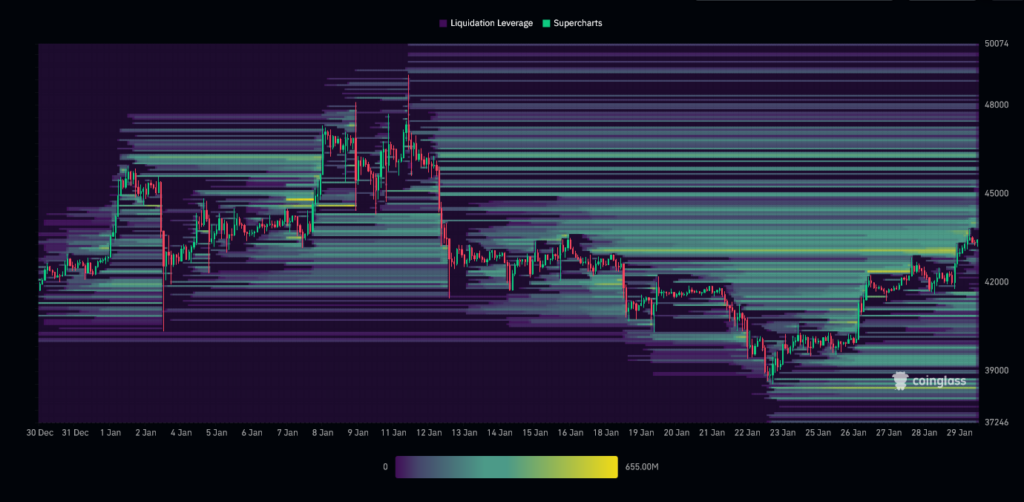1024x502 pixels.
Task: Click the 11 Jan date label
Action: click(393, 432)
